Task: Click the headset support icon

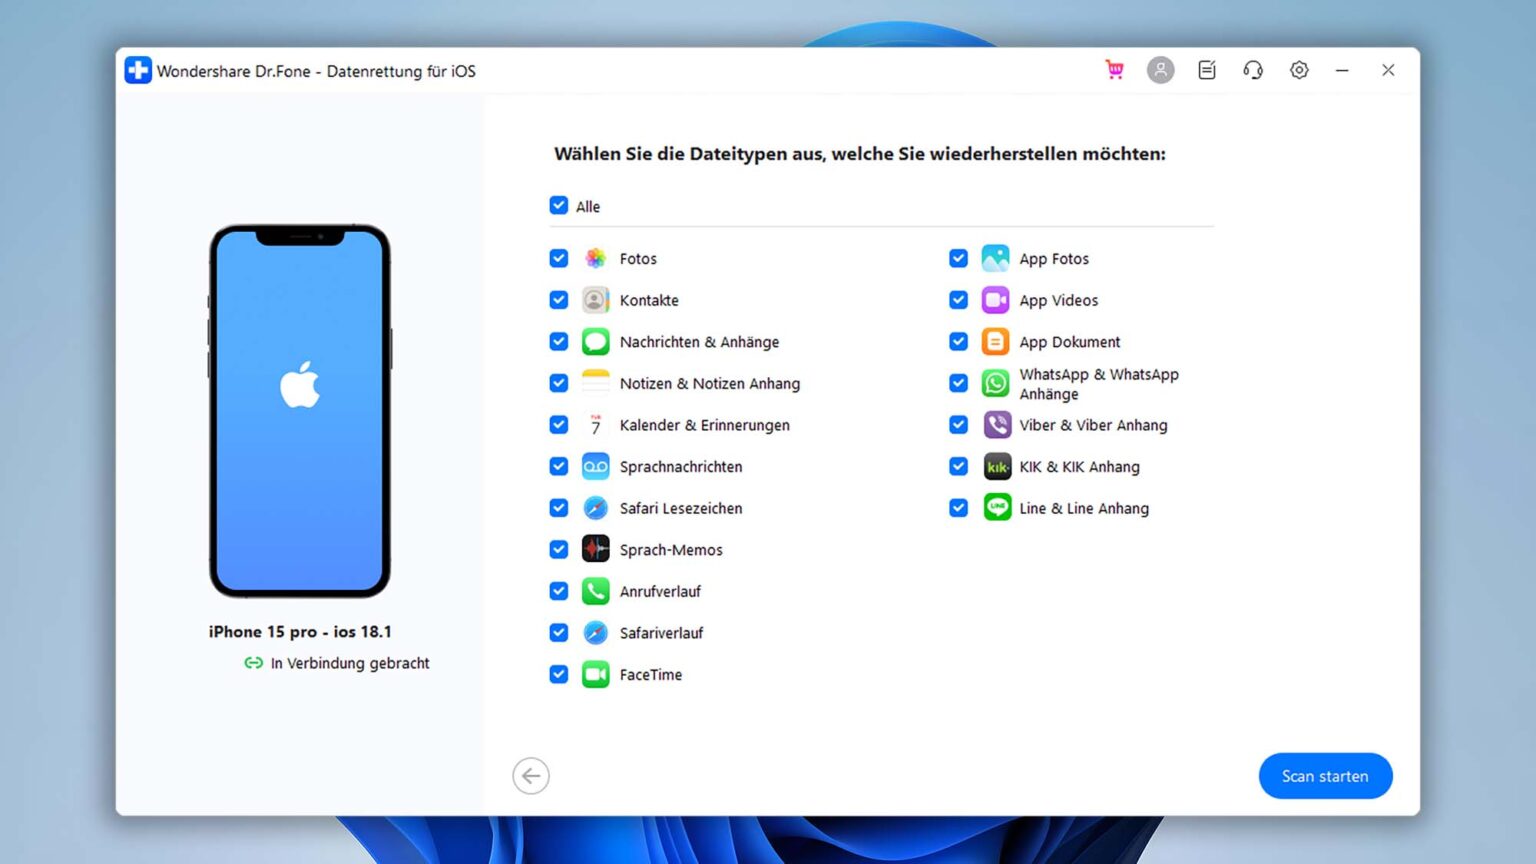Action: click(1253, 70)
